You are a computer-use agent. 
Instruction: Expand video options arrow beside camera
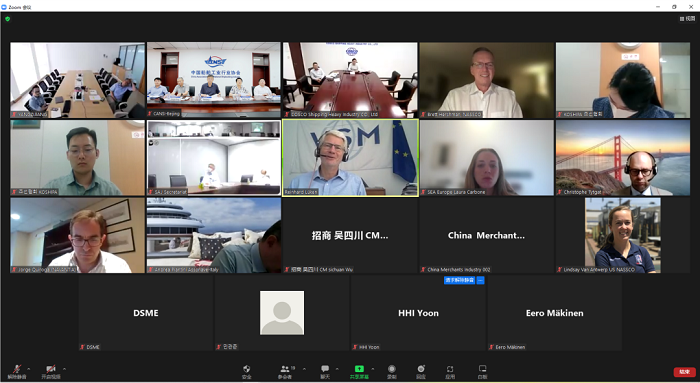[x=64, y=369]
